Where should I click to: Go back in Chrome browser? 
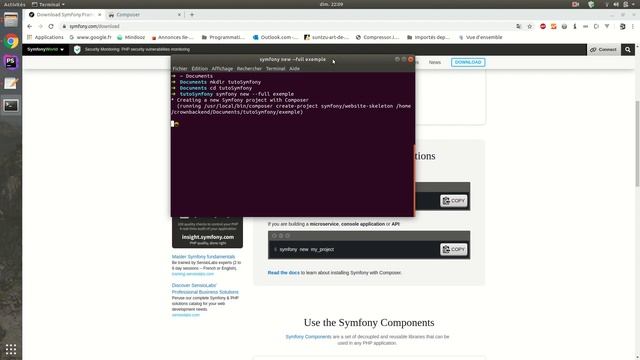[x=29, y=26]
